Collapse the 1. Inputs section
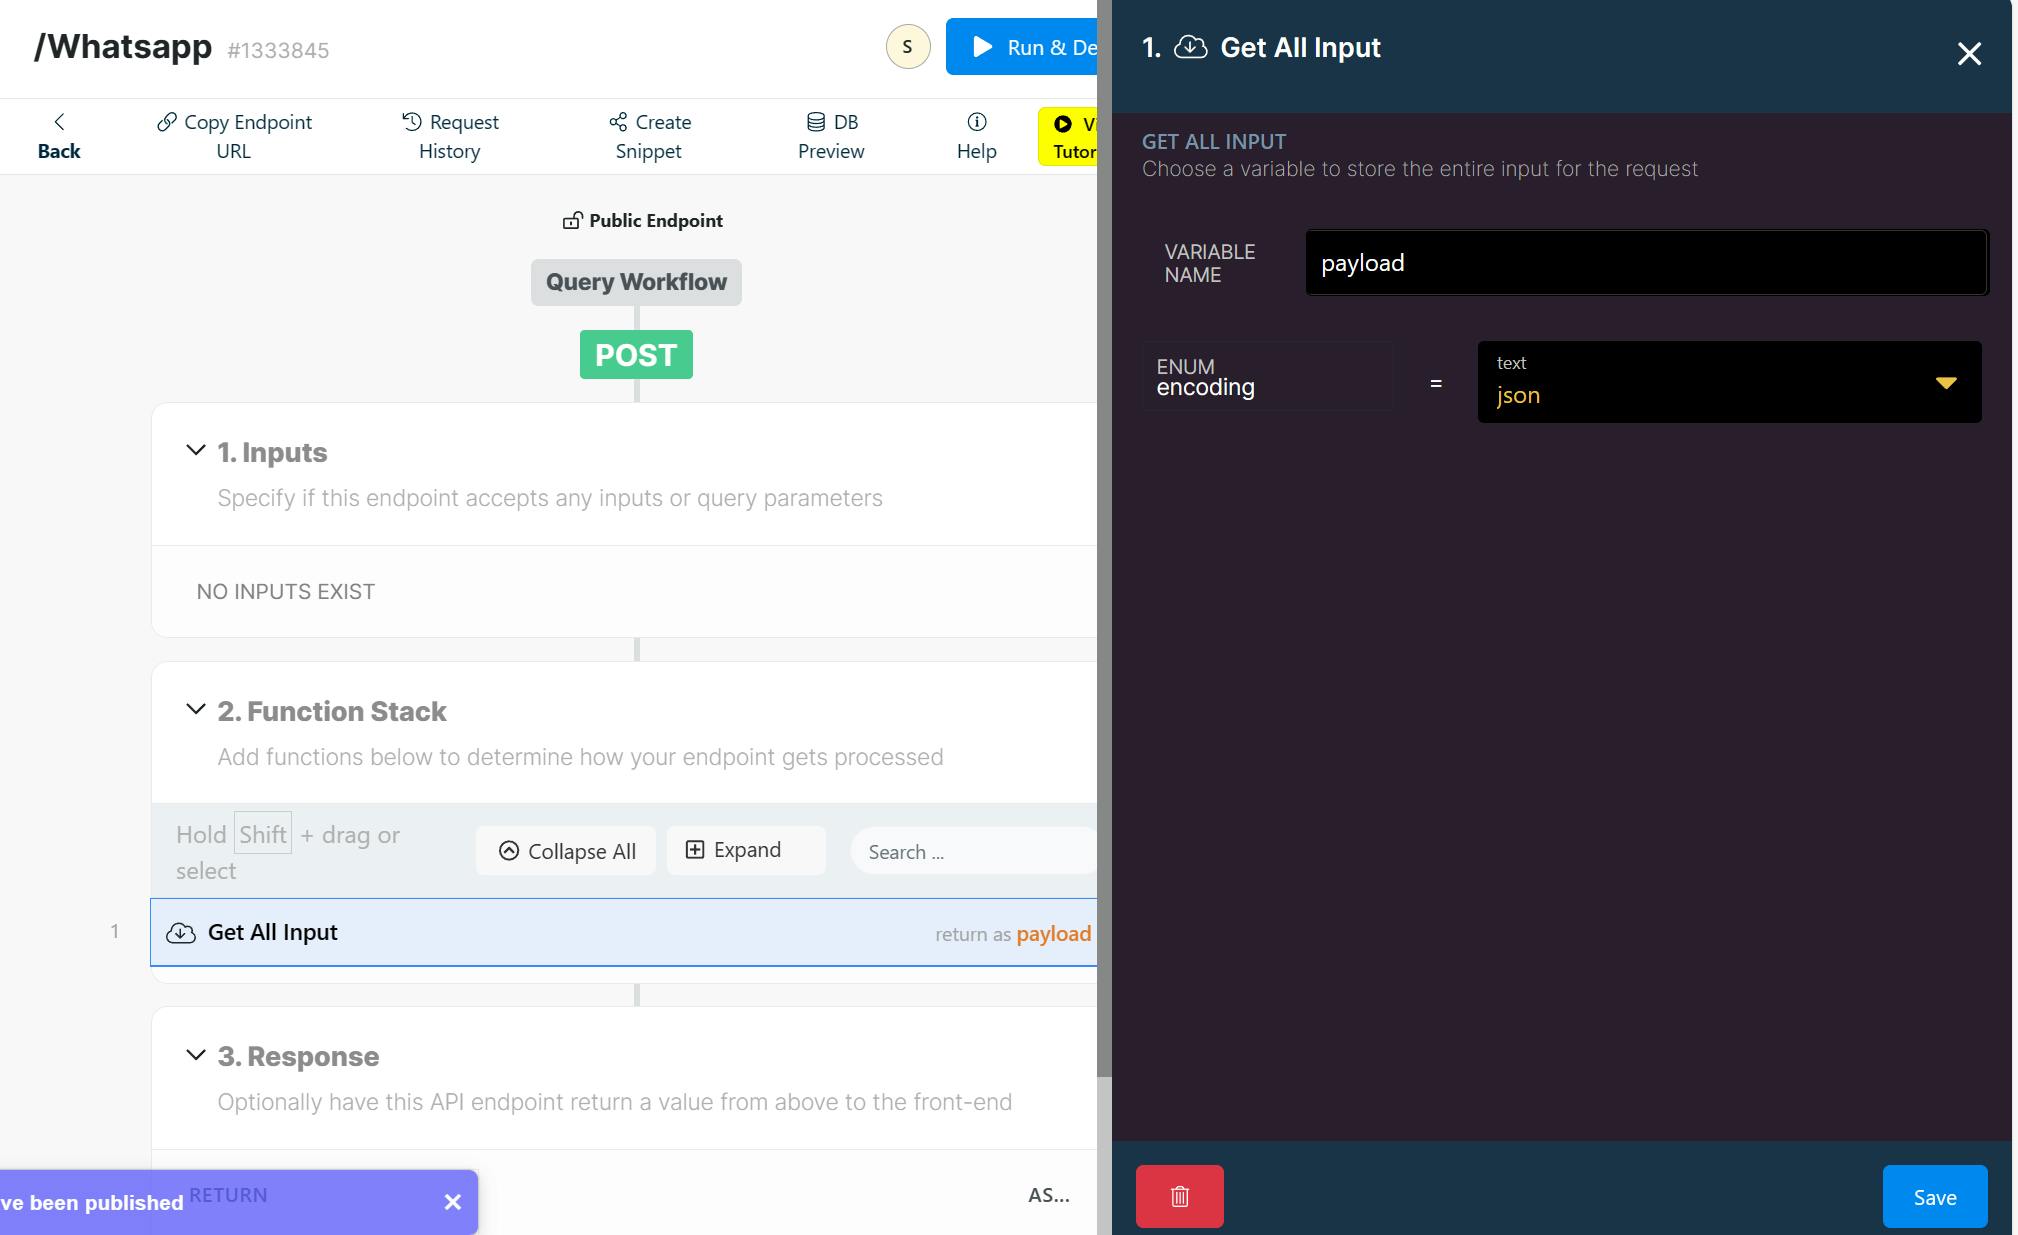 (x=196, y=451)
